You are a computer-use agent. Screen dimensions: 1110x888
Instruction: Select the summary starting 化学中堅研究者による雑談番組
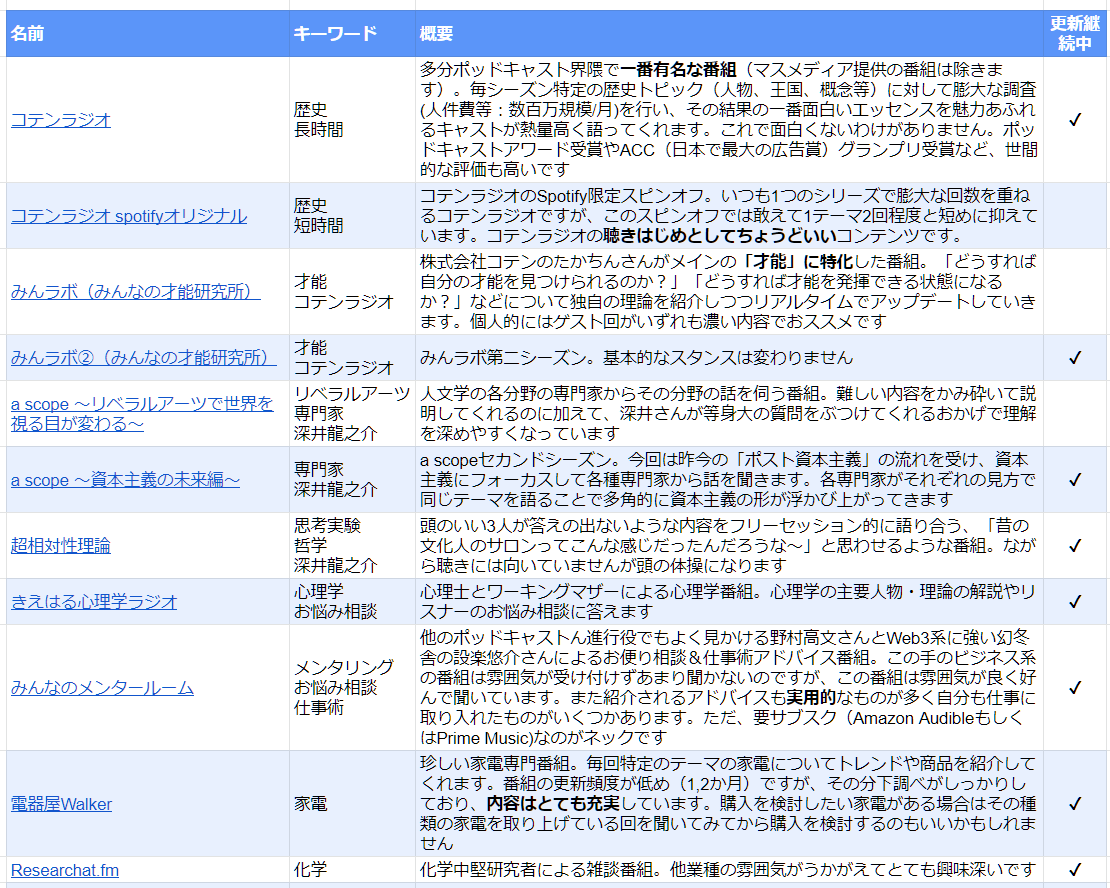point(728,870)
